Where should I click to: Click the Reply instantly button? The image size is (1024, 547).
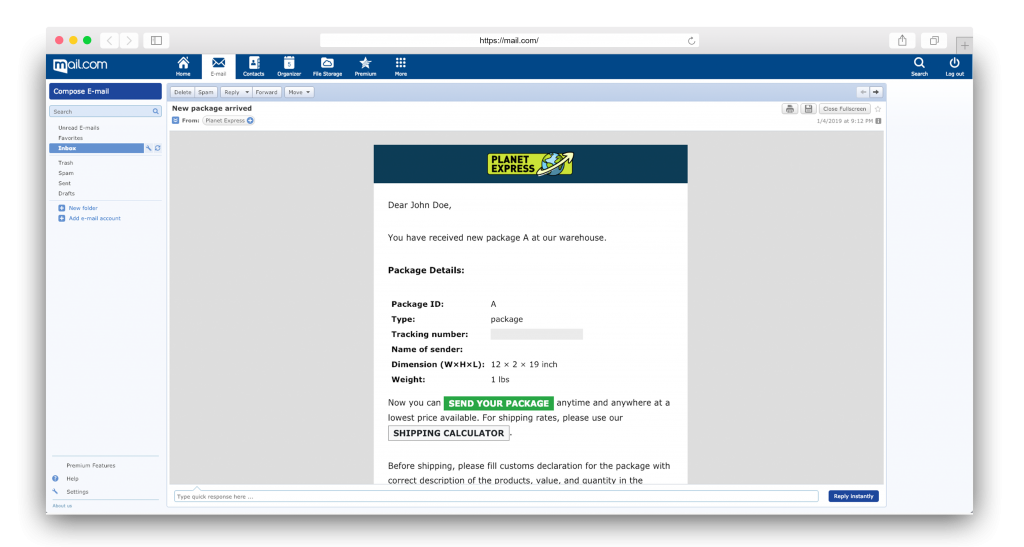point(853,496)
